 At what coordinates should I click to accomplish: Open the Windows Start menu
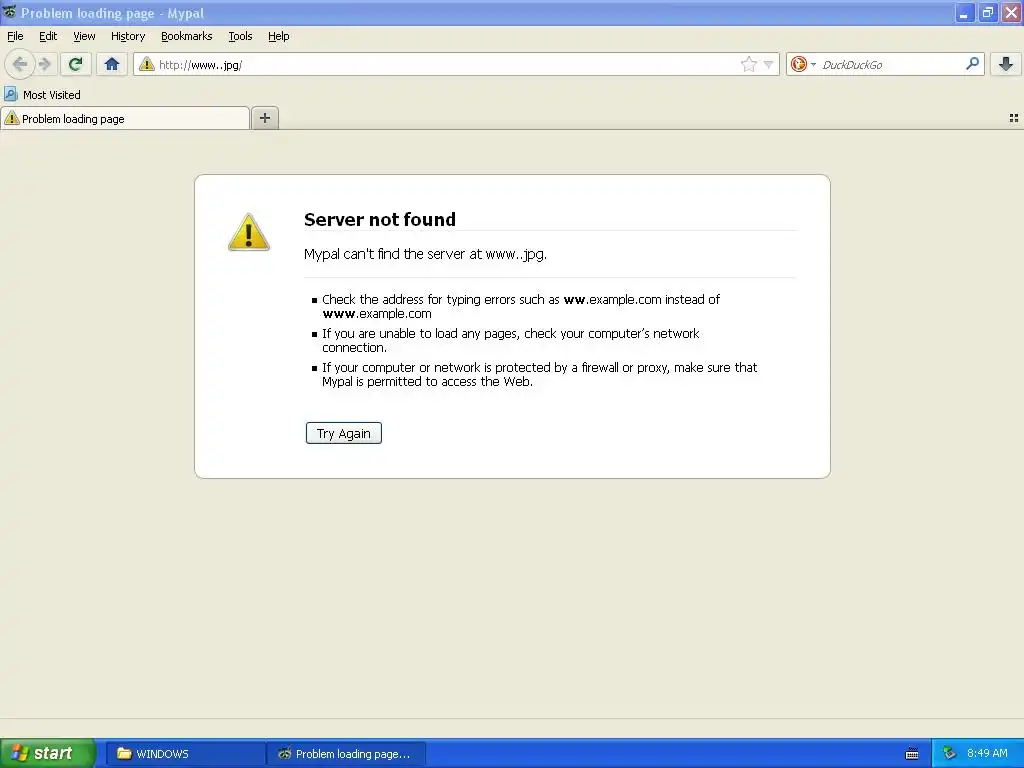(x=48, y=753)
